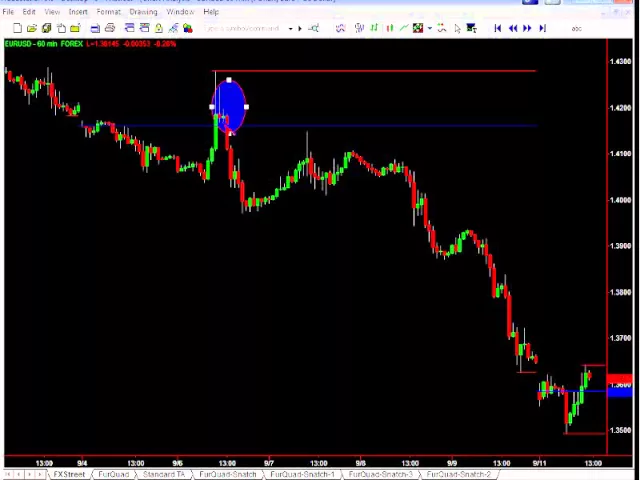Rewind chart with double-left arrows
Viewport: 640px width, 480px height.
513,28
